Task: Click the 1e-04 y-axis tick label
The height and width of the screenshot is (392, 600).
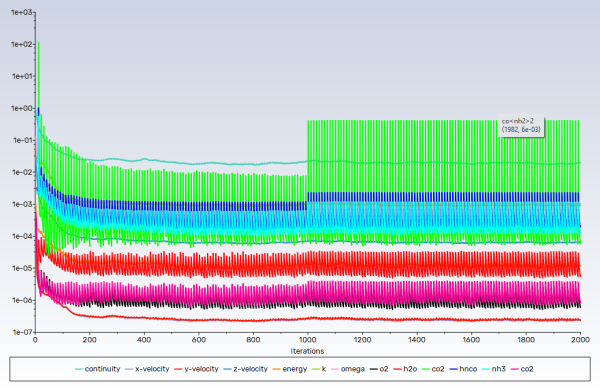Action: [23, 236]
